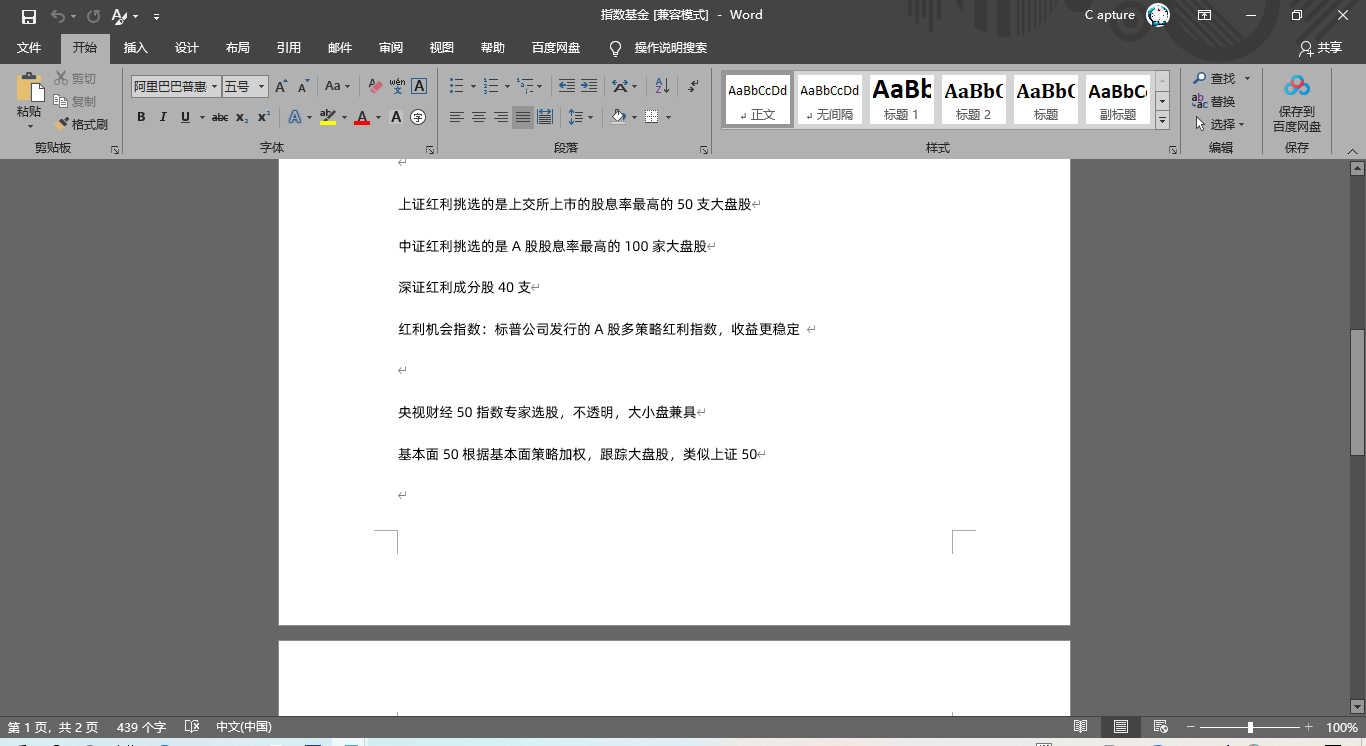Open line spacing dropdown
The width and height of the screenshot is (1366, 746).
tap(580, 117)
